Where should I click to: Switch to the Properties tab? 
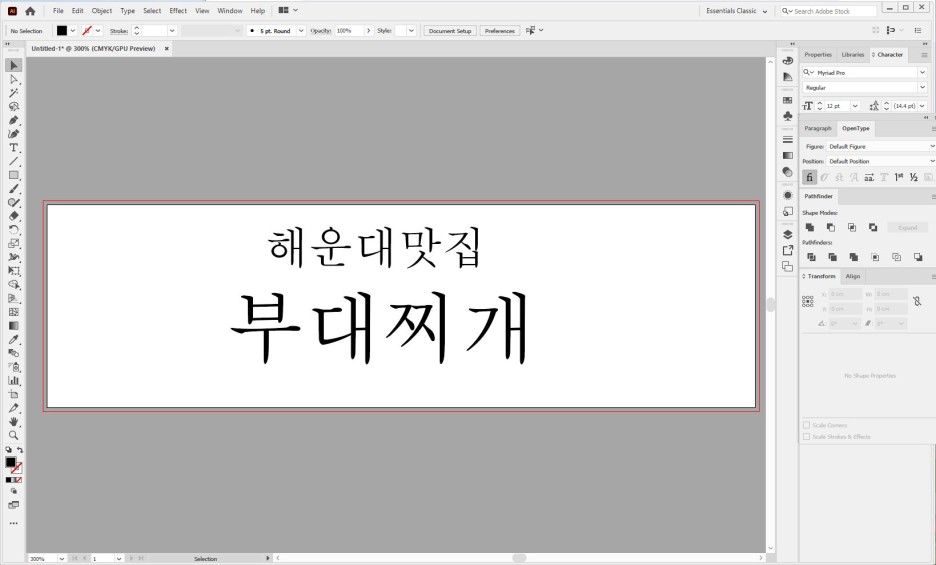click(x=818, y=54)
